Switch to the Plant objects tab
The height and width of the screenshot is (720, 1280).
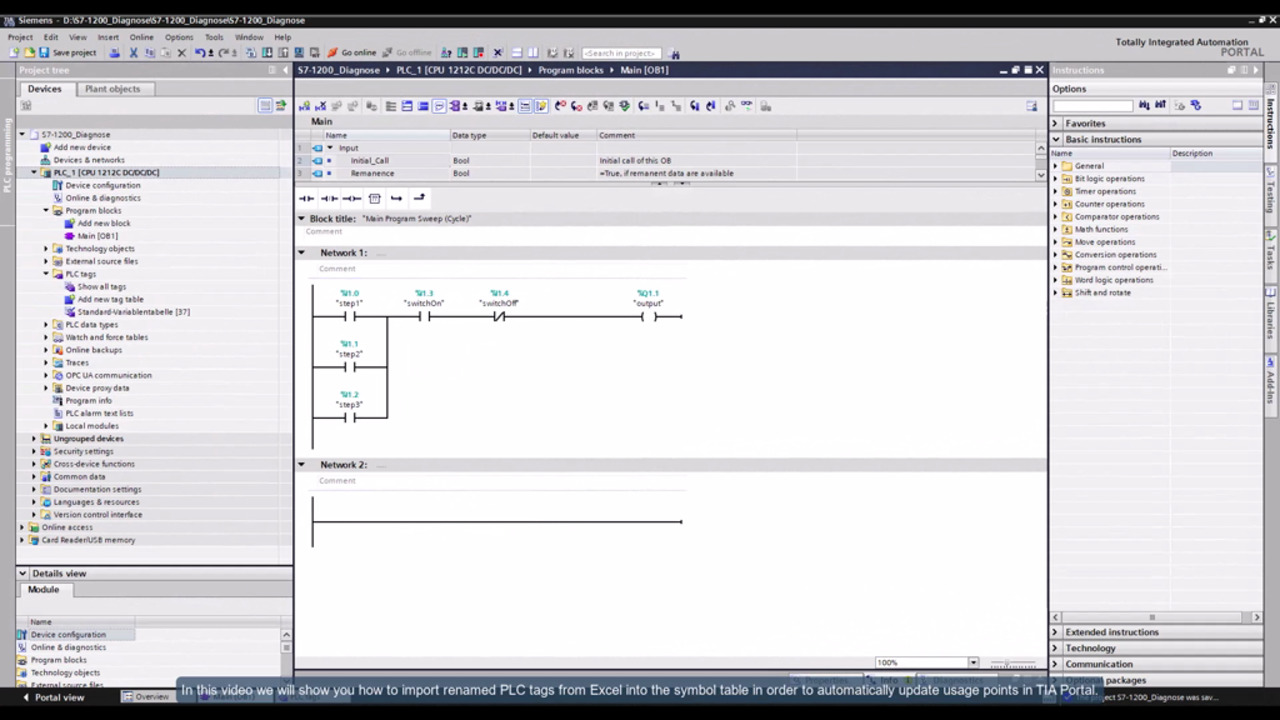tap(112, 89)
